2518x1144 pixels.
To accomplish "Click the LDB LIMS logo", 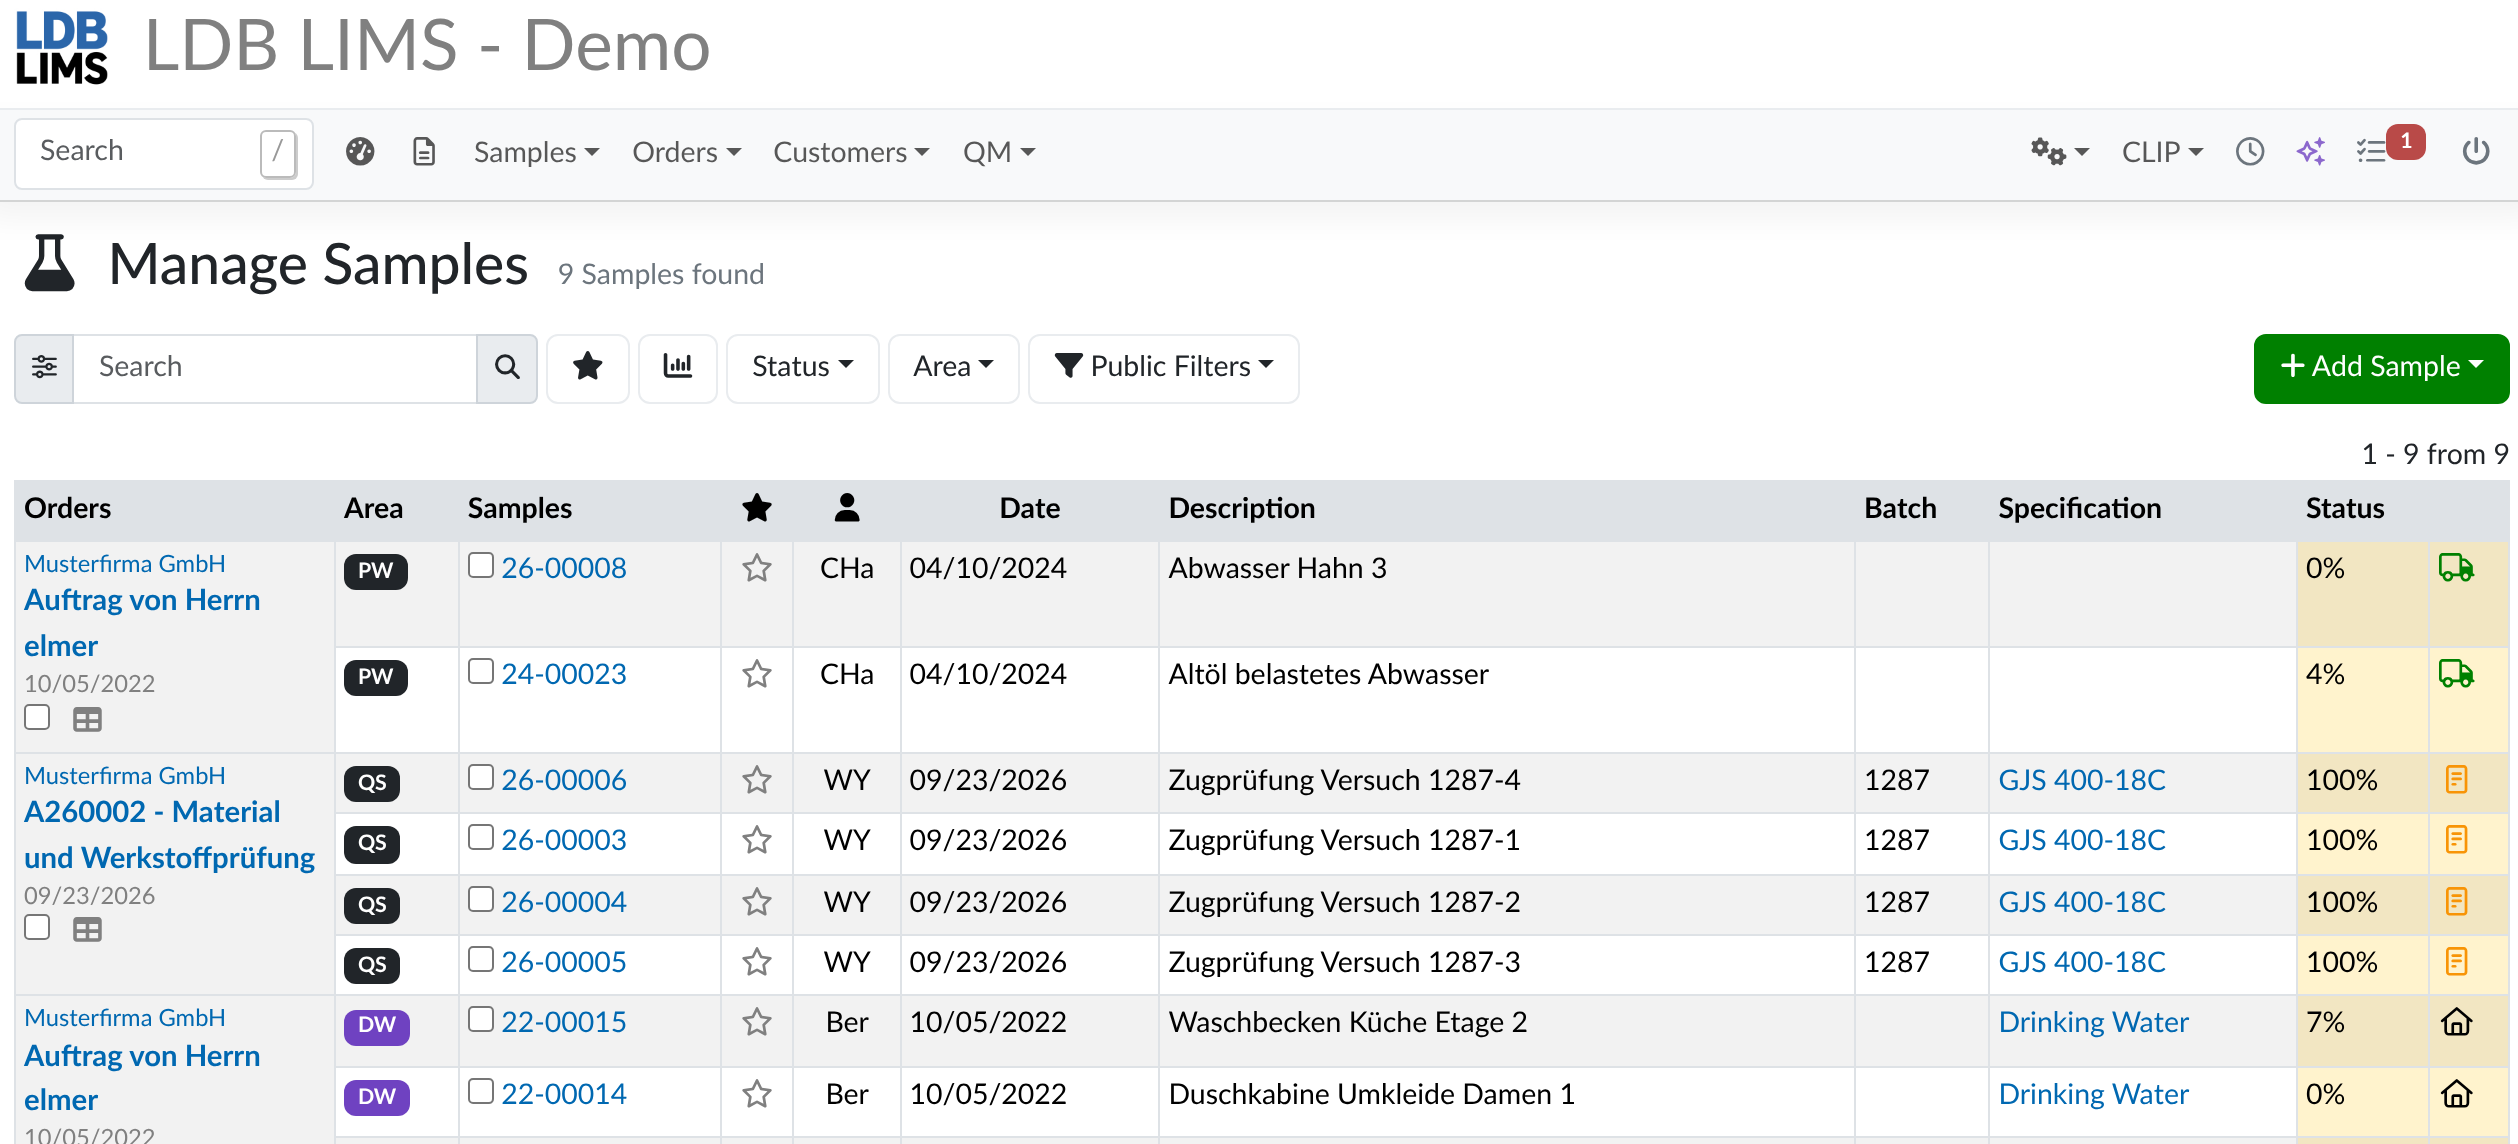I will point(62,47).
